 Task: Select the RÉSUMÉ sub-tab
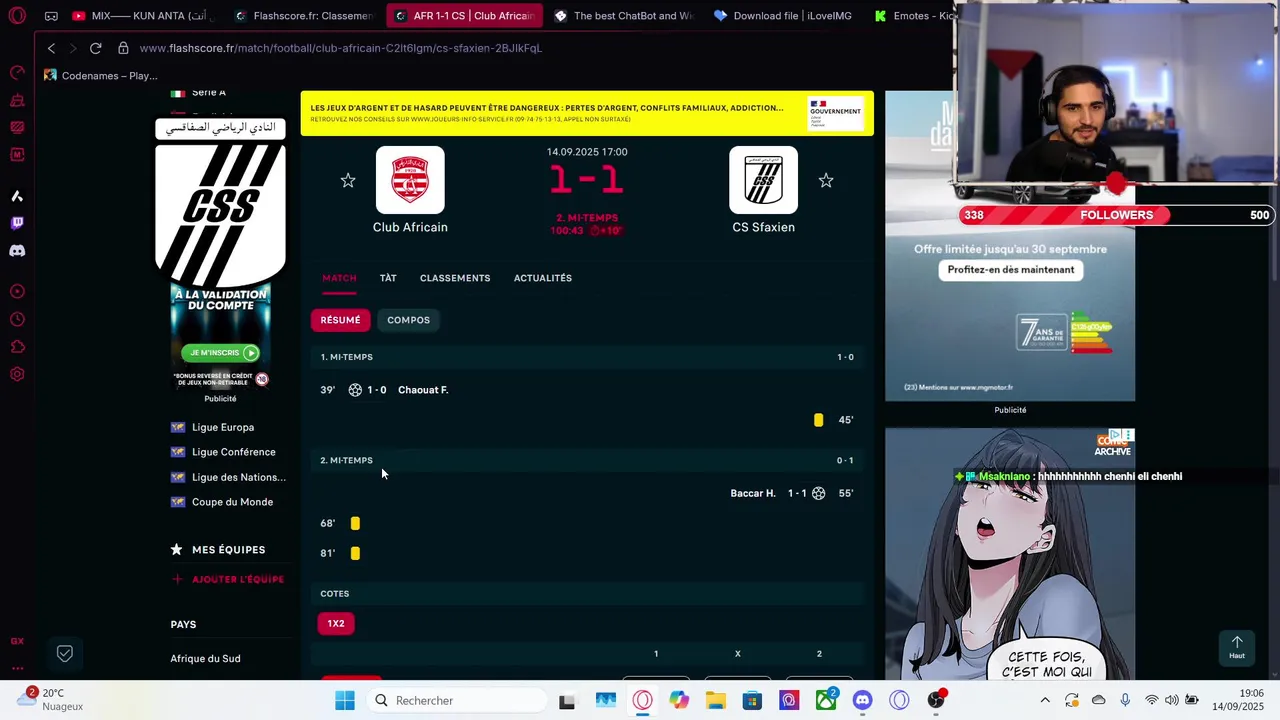point(340,320)
